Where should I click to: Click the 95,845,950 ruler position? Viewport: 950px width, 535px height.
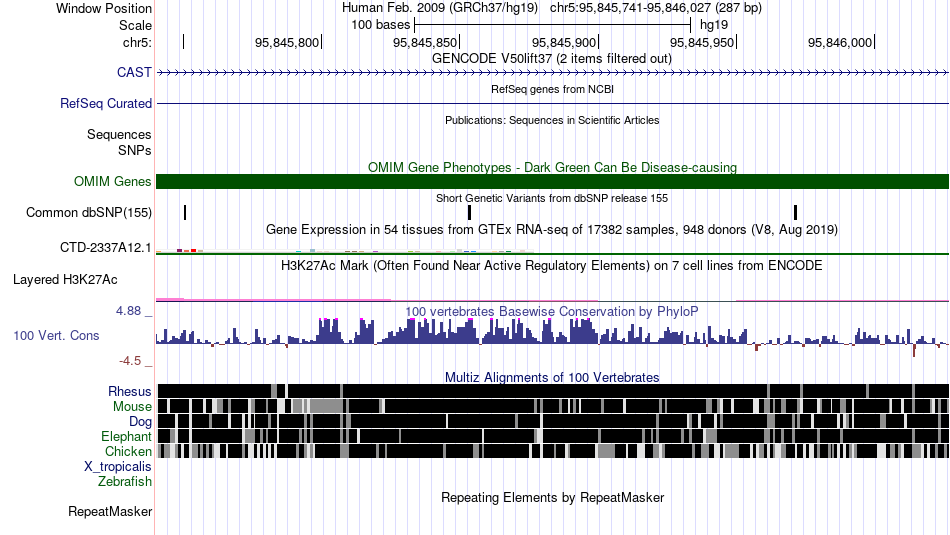702,42
